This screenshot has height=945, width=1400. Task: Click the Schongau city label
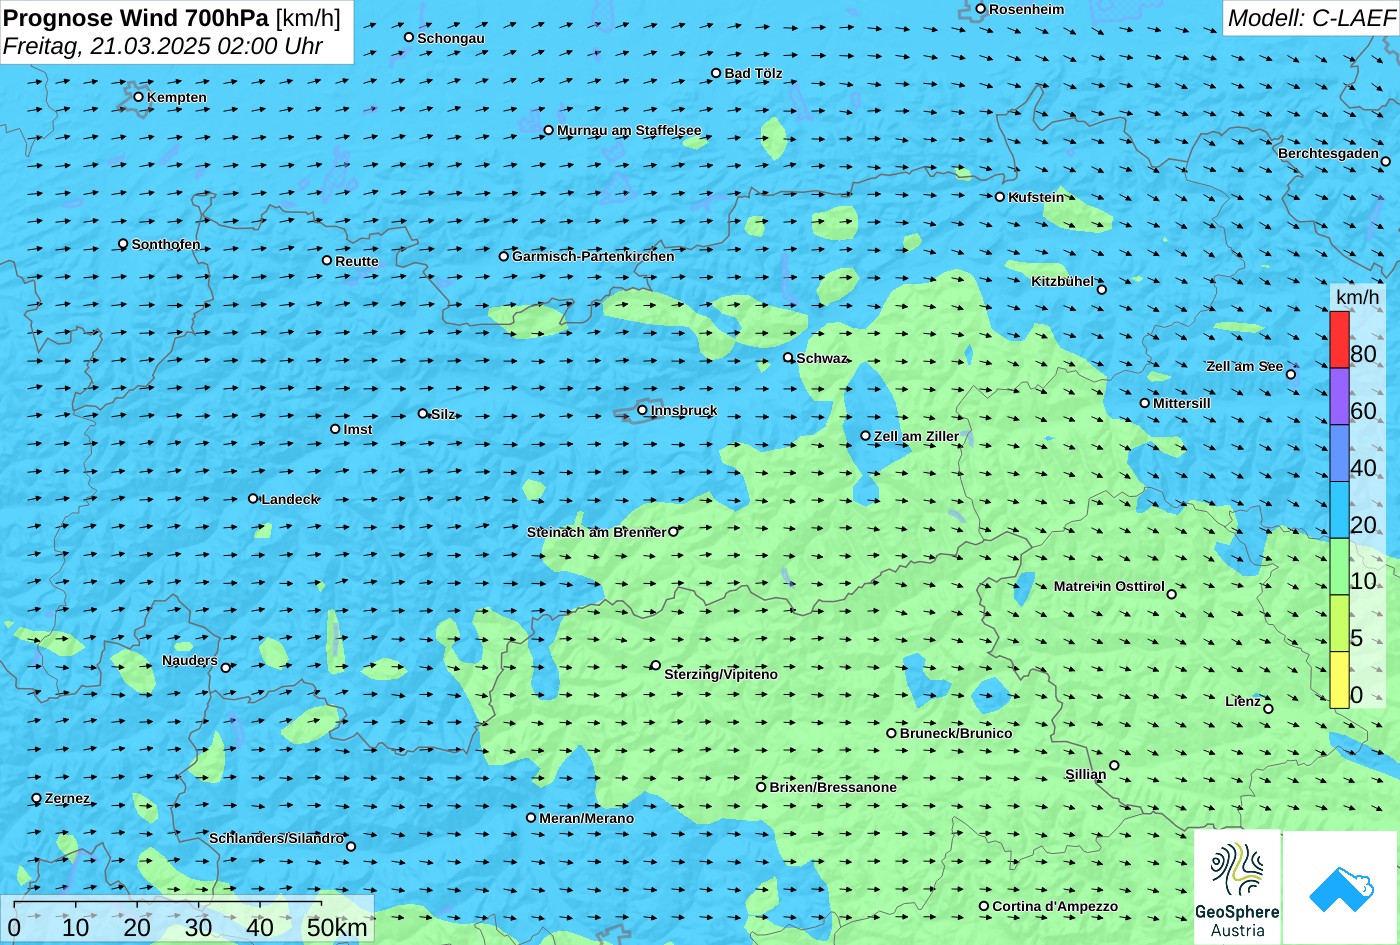451,38
